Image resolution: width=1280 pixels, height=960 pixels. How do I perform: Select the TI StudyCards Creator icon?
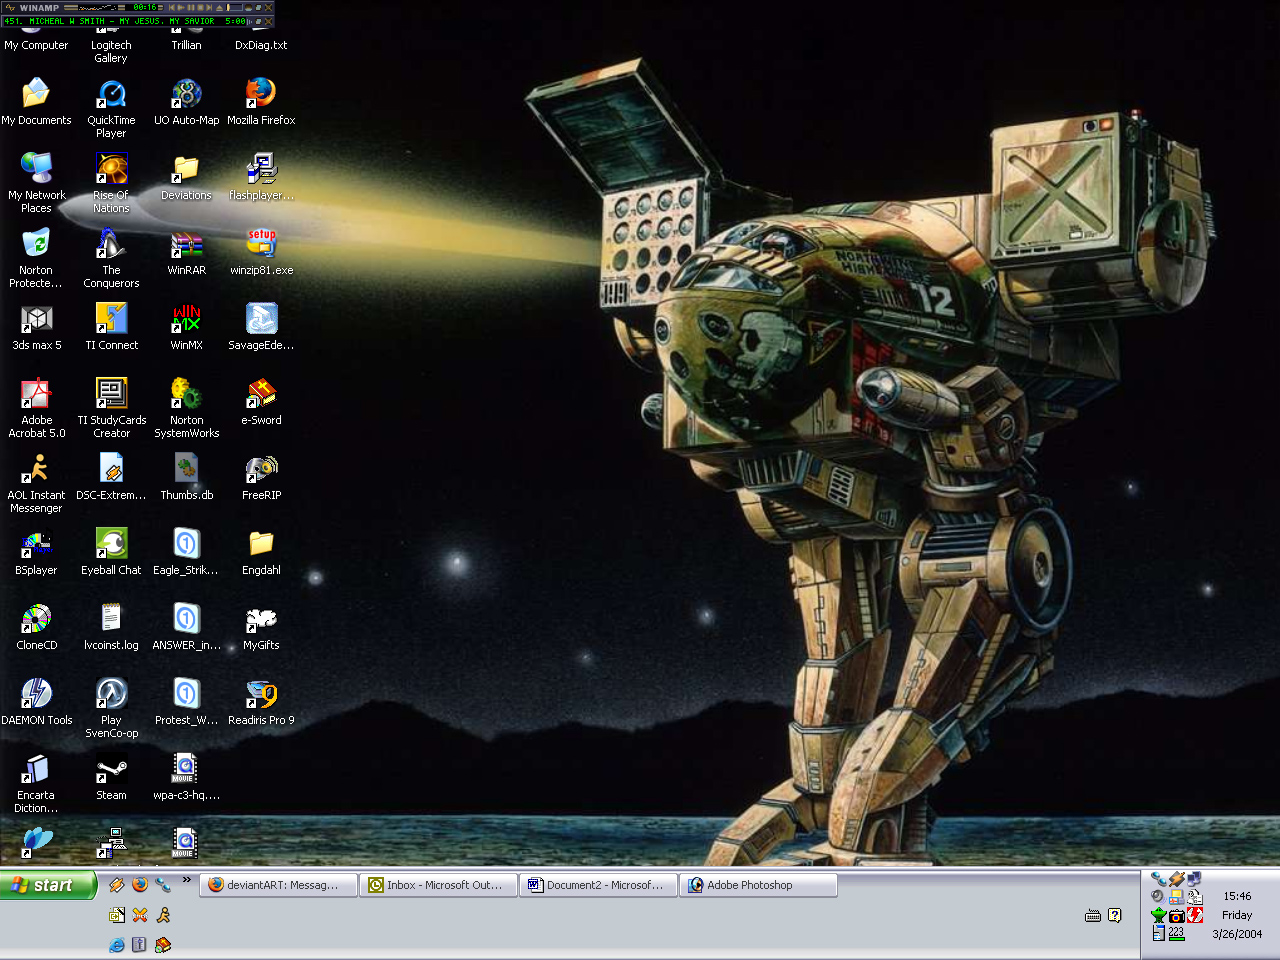pyautogui.click(x=111, y=408)
